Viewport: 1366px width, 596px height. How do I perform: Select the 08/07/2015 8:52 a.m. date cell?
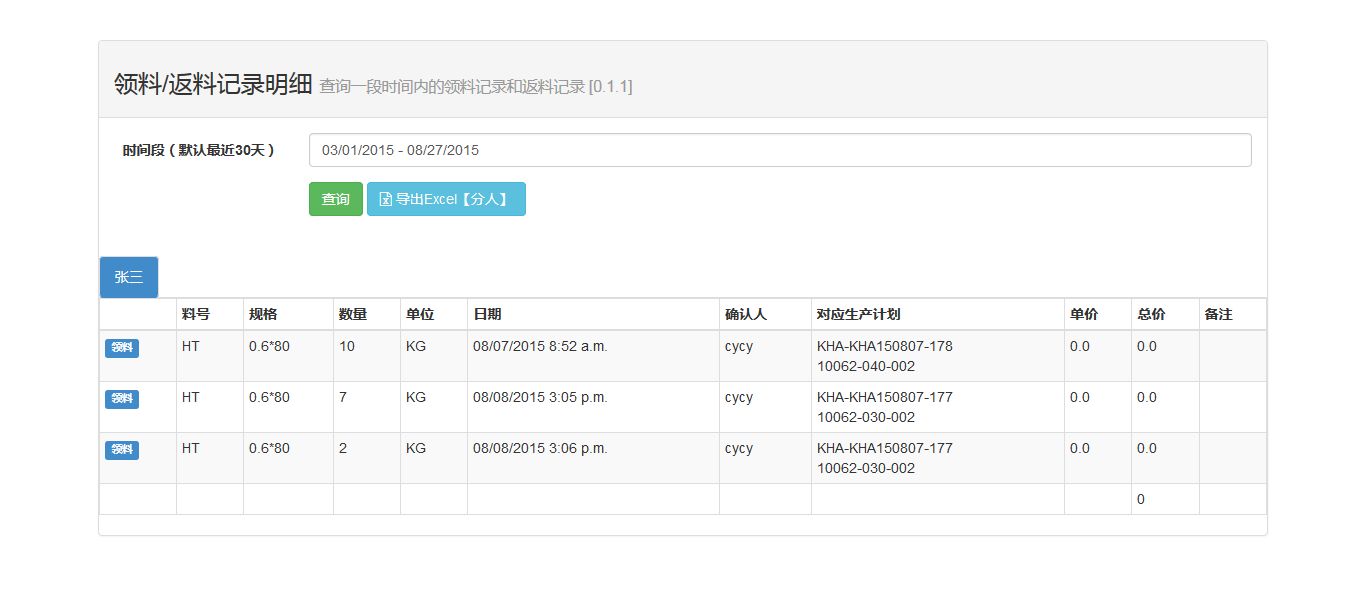point(540,347)
